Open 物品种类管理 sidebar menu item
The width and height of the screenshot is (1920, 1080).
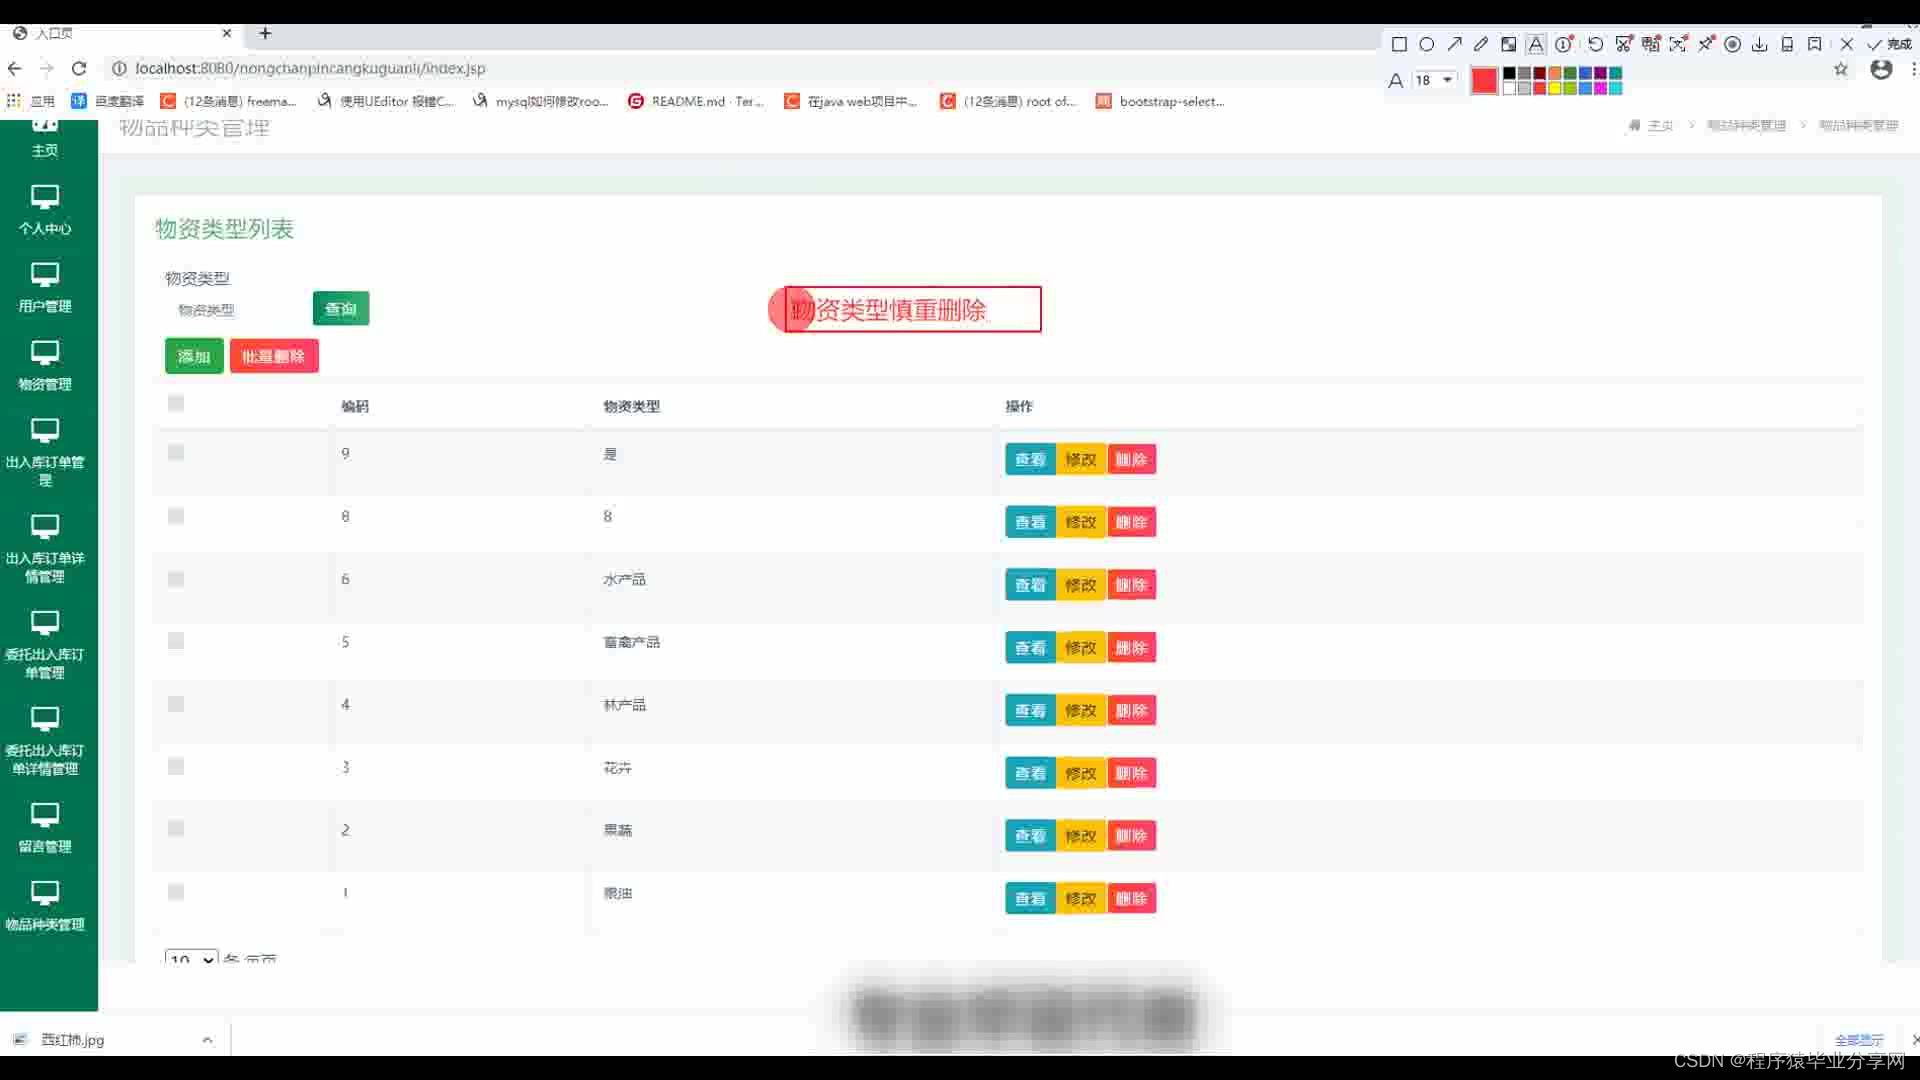point(45,906)
